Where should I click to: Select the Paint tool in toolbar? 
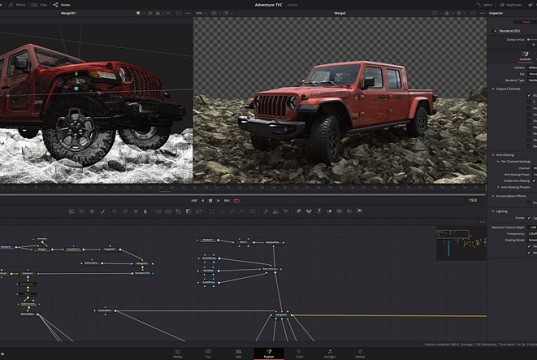[x=102, y=211]
